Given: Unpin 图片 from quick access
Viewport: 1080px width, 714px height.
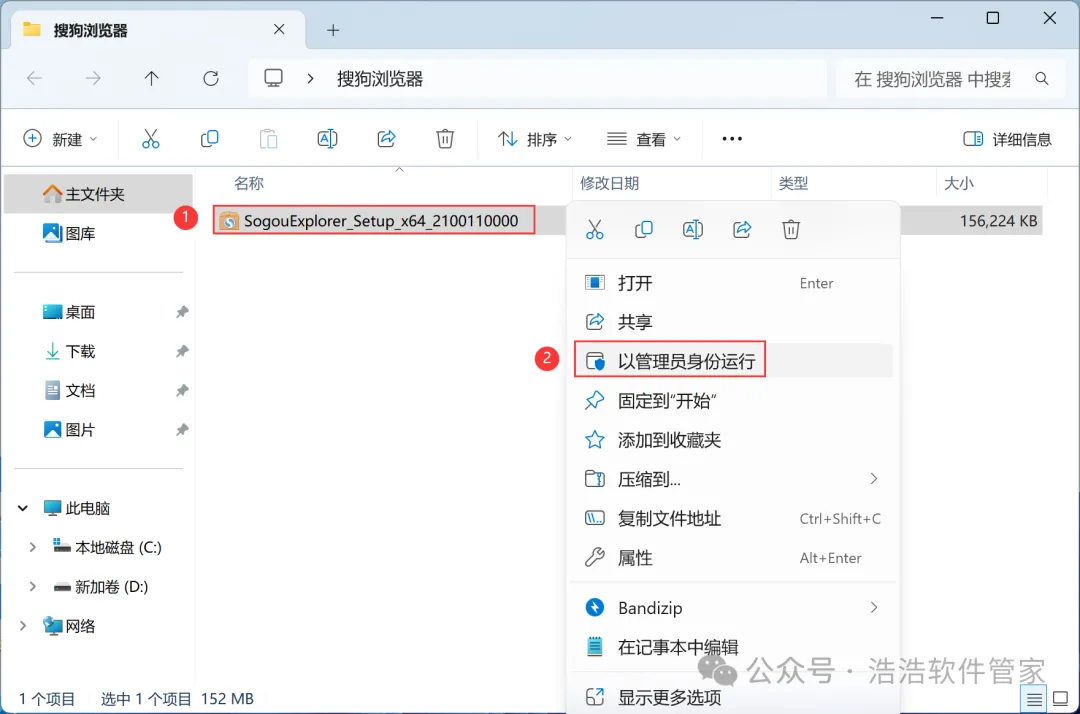Looking at the screenshot, I should coord(182,430).
